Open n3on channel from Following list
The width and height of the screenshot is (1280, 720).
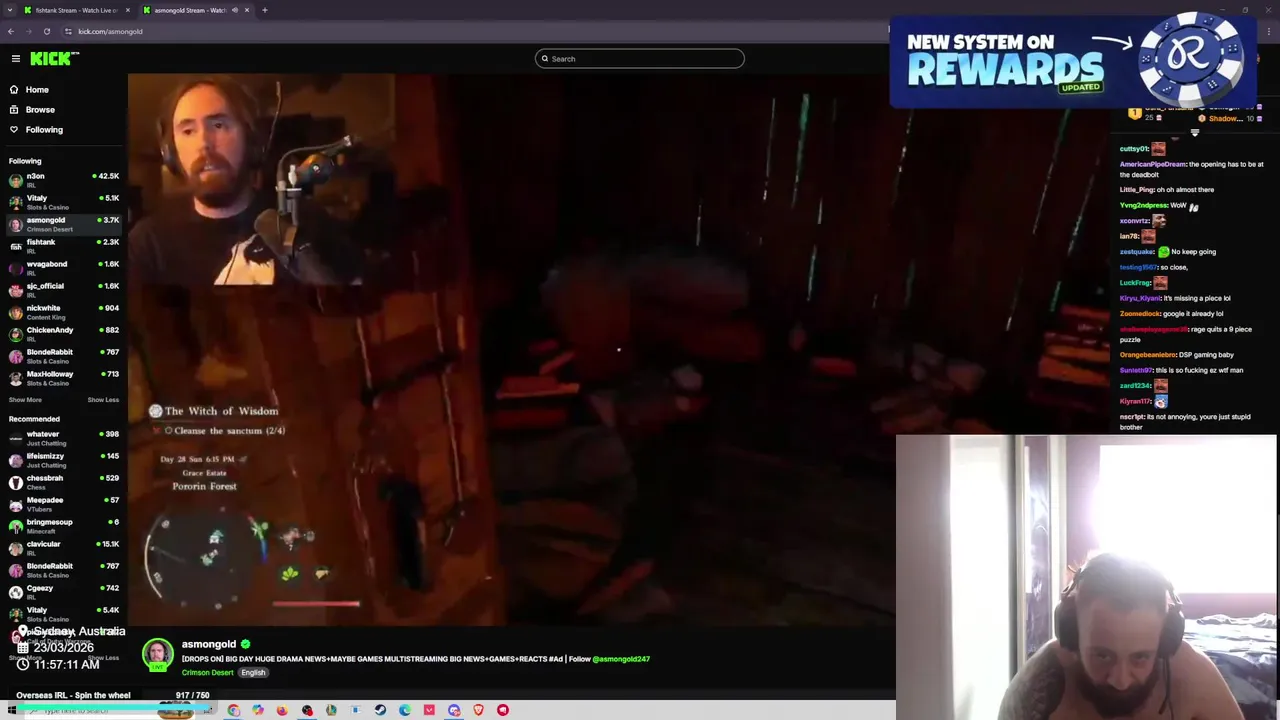coord(64,180)
